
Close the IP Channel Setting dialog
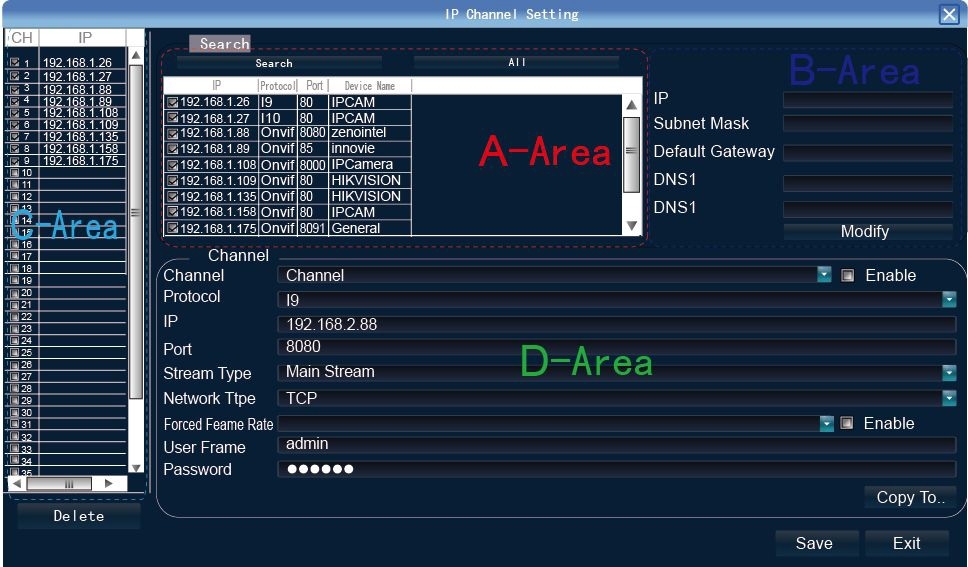pyautogui.click(x=949, y=14)
